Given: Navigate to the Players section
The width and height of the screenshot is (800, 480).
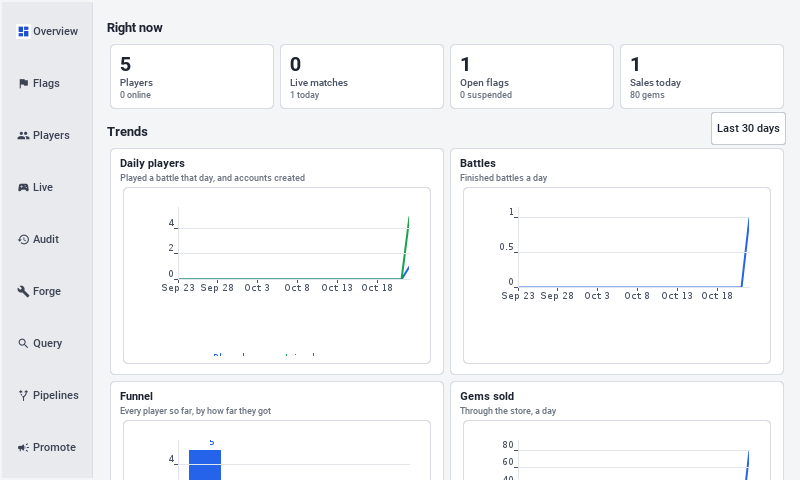Looking at the screenshot, I should [51, 136].
